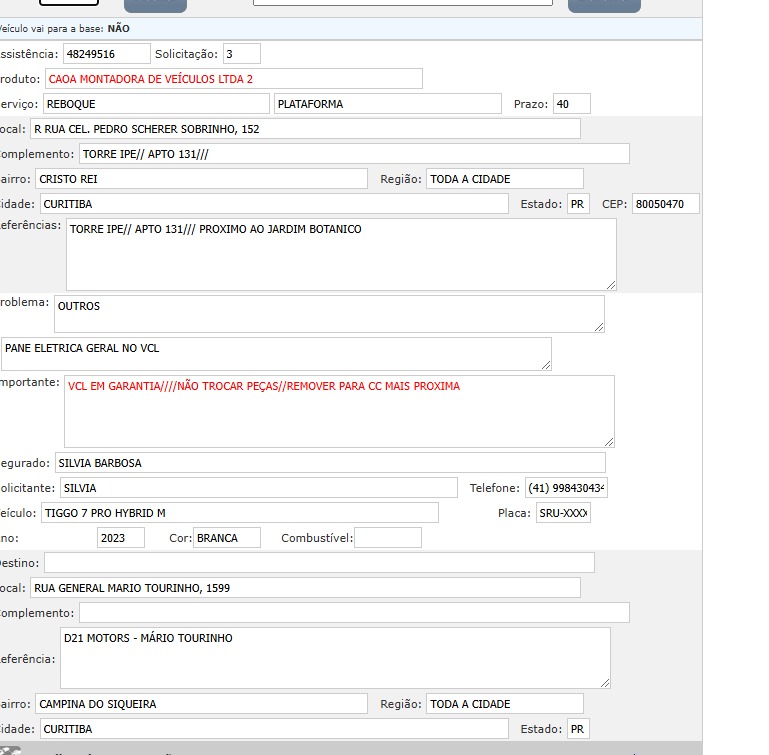Click the Bairro field CRISTO REI
The width and height of the screenshot is (769, 755).
click(x=201, y=179)
